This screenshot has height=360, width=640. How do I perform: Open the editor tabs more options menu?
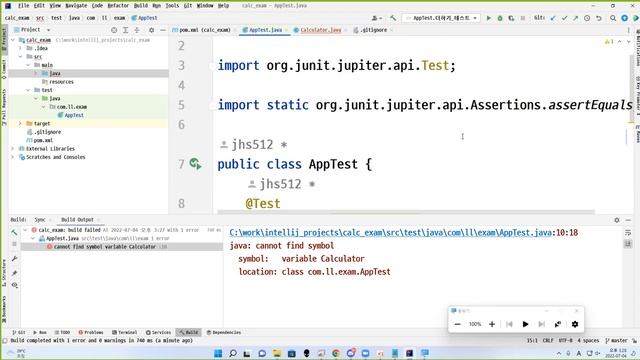[628, 30]
